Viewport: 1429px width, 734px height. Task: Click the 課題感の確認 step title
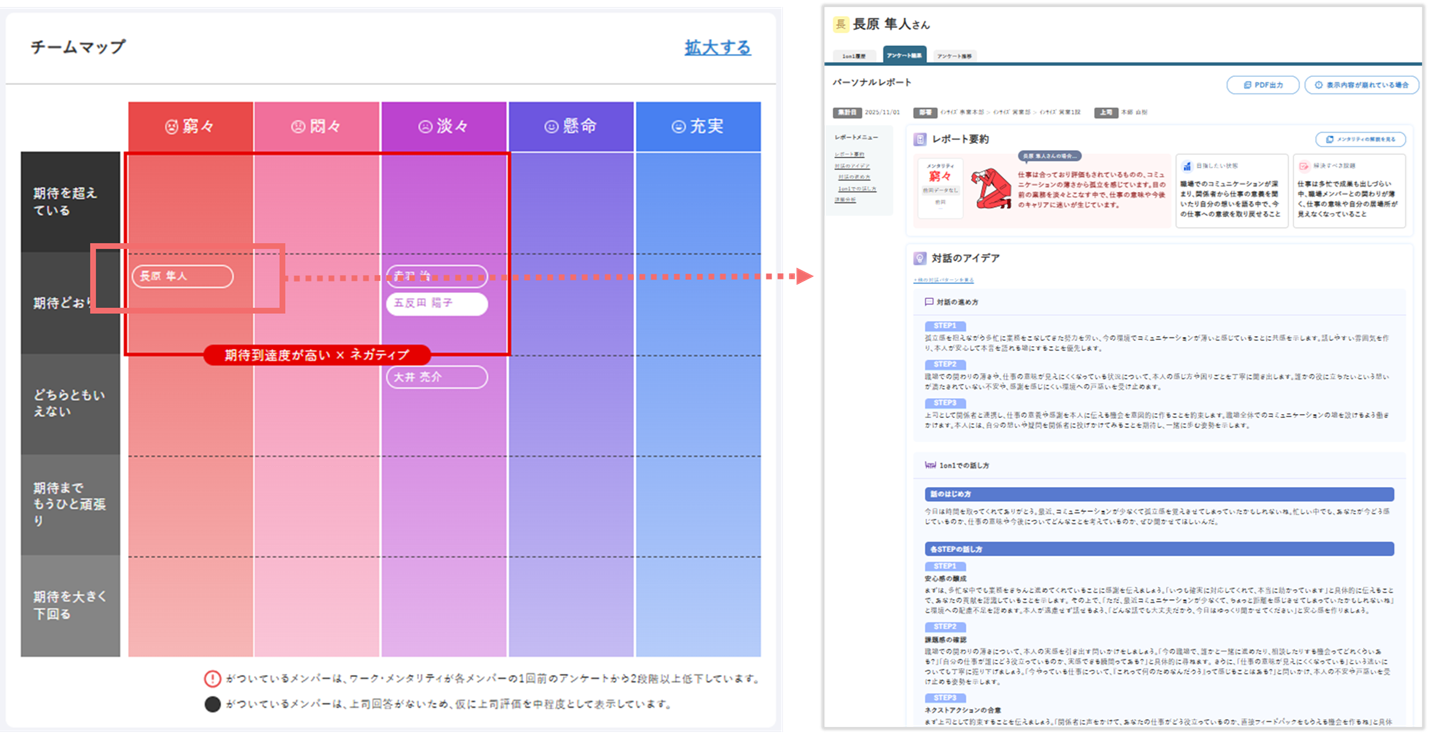click(x=945, y=638)
